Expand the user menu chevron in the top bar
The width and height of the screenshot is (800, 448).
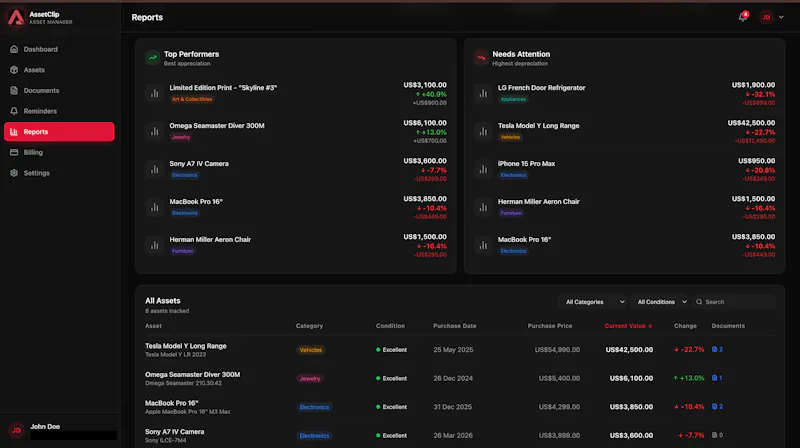(x=781, y=17)
